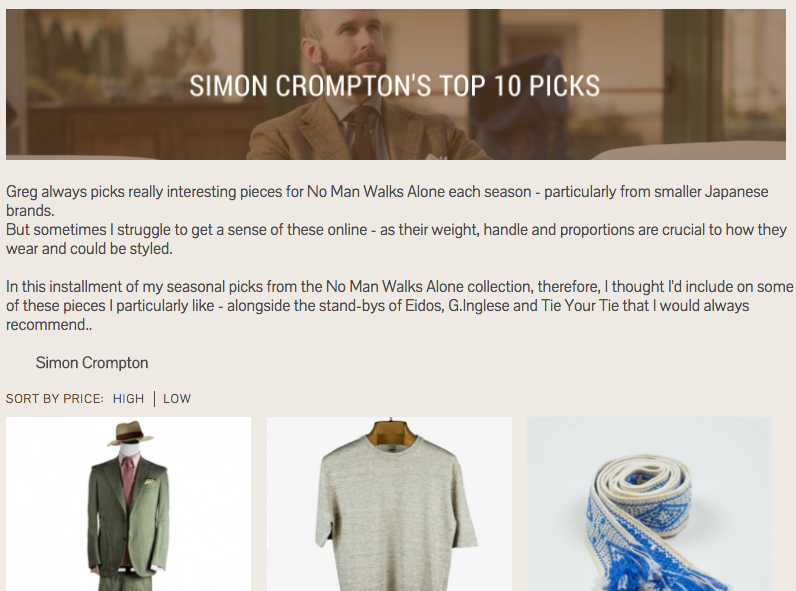This screenshot has width=796, height=591.
Task: Click the straw hat on the mannequin
Action: pos(130,433)
